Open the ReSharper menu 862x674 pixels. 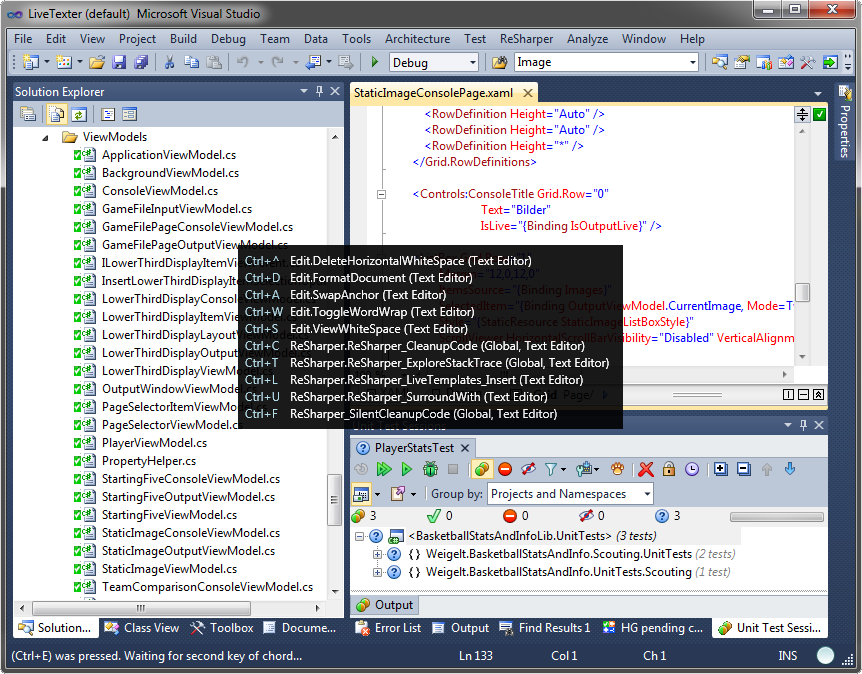526,39
